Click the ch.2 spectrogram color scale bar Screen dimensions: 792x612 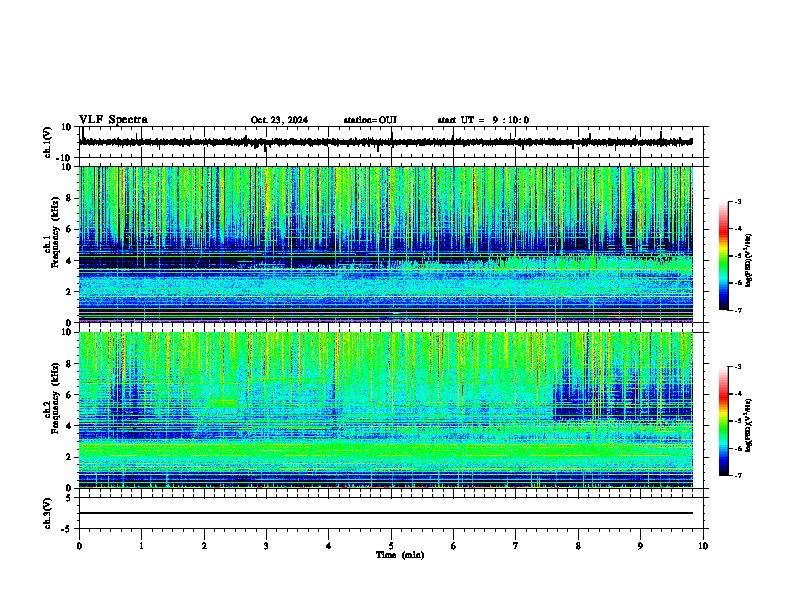[x=724, y=421]
